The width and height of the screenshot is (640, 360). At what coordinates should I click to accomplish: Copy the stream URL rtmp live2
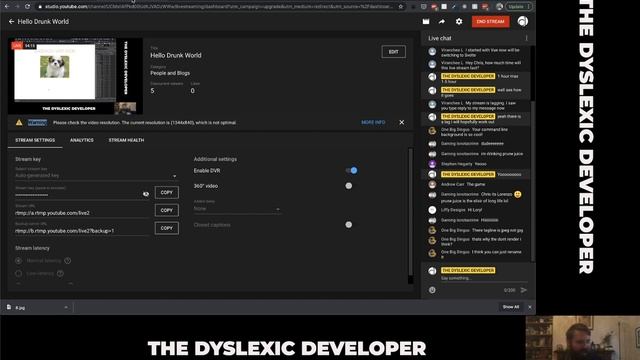pos(167,210)
